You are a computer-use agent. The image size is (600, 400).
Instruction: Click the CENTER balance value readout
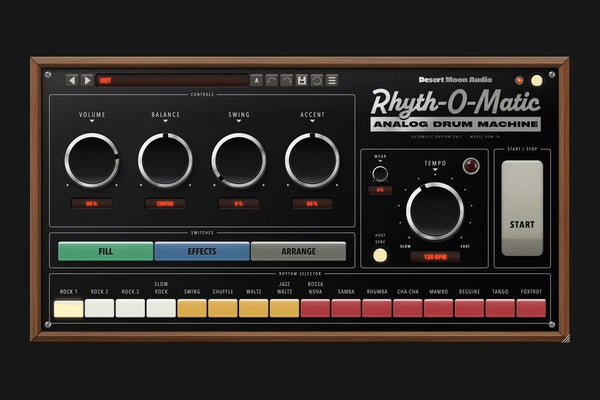[165, 204]
